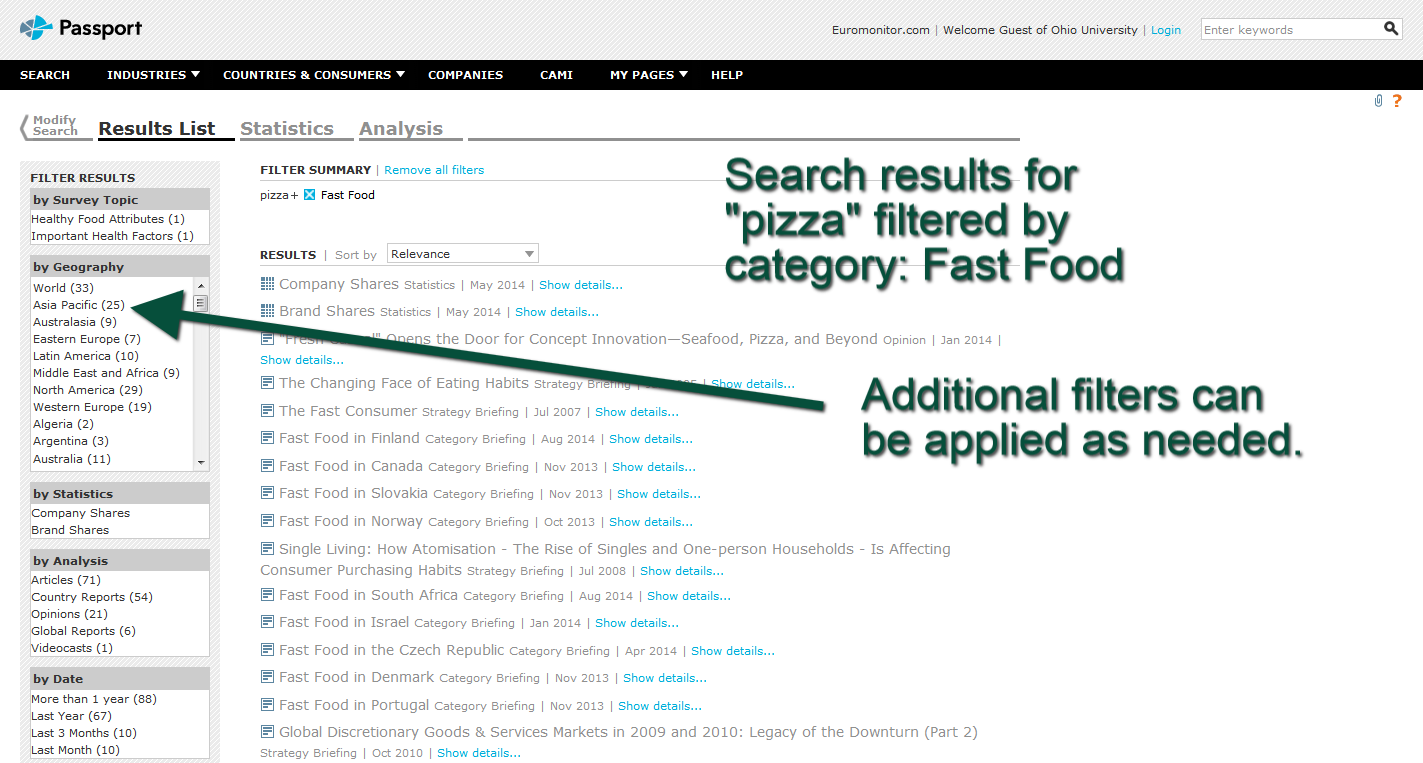Expand the My Pages menu
This screenshot has width=1423, height=763.
649,75
